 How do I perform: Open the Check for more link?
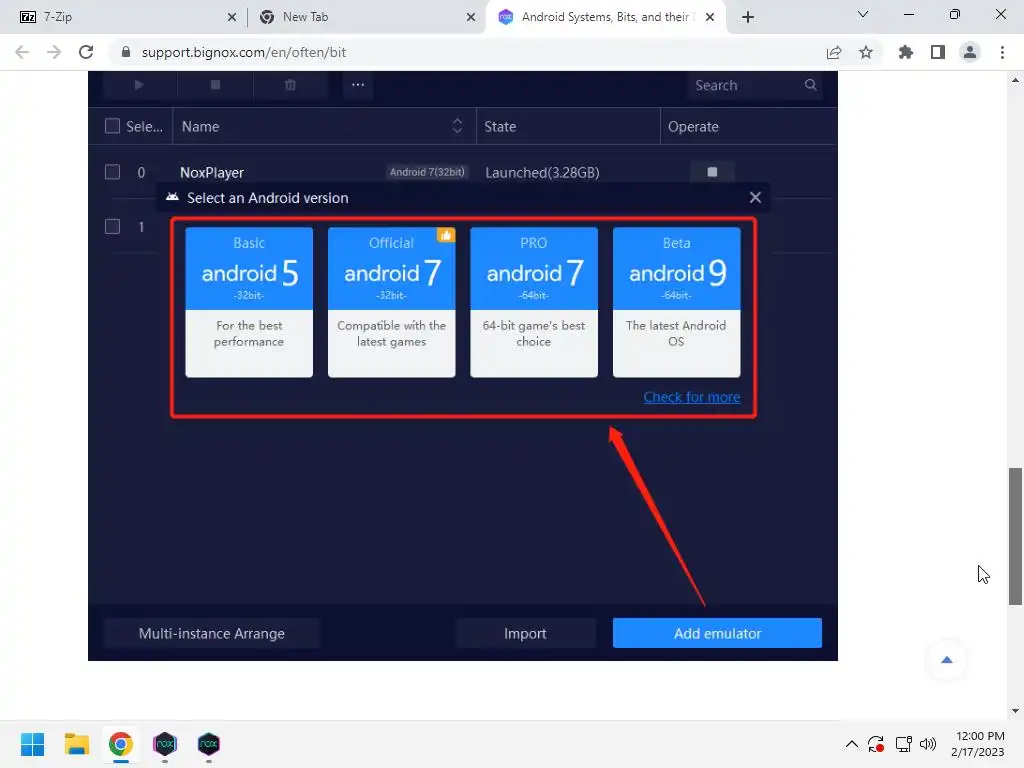(x=692, y=397)
